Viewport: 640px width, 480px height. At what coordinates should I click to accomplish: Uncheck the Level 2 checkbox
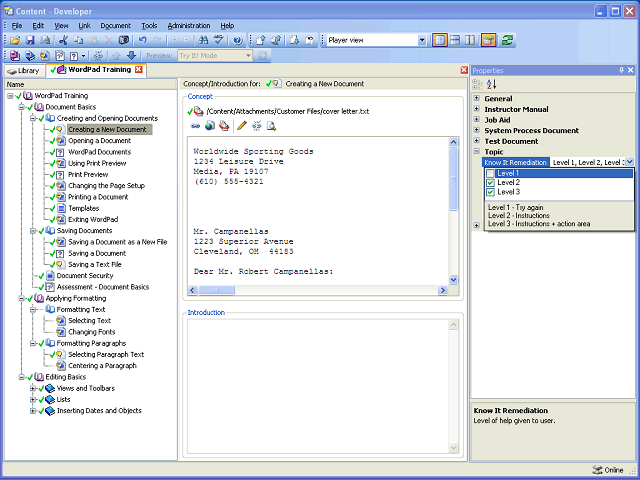(x=490, y=183)
